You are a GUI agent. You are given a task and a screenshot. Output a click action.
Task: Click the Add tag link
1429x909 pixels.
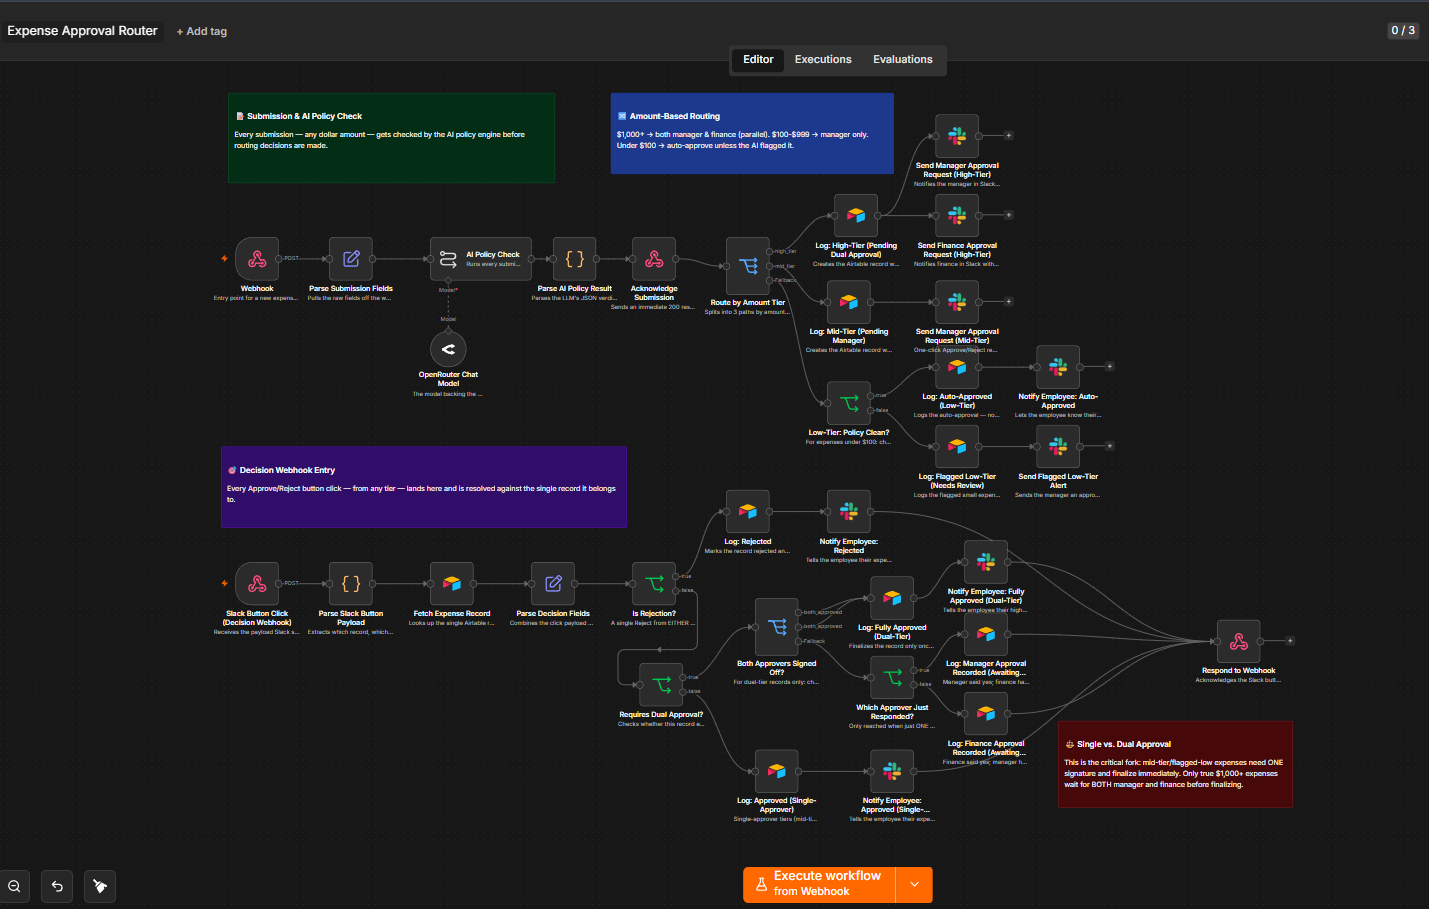(x=202, y=31)
